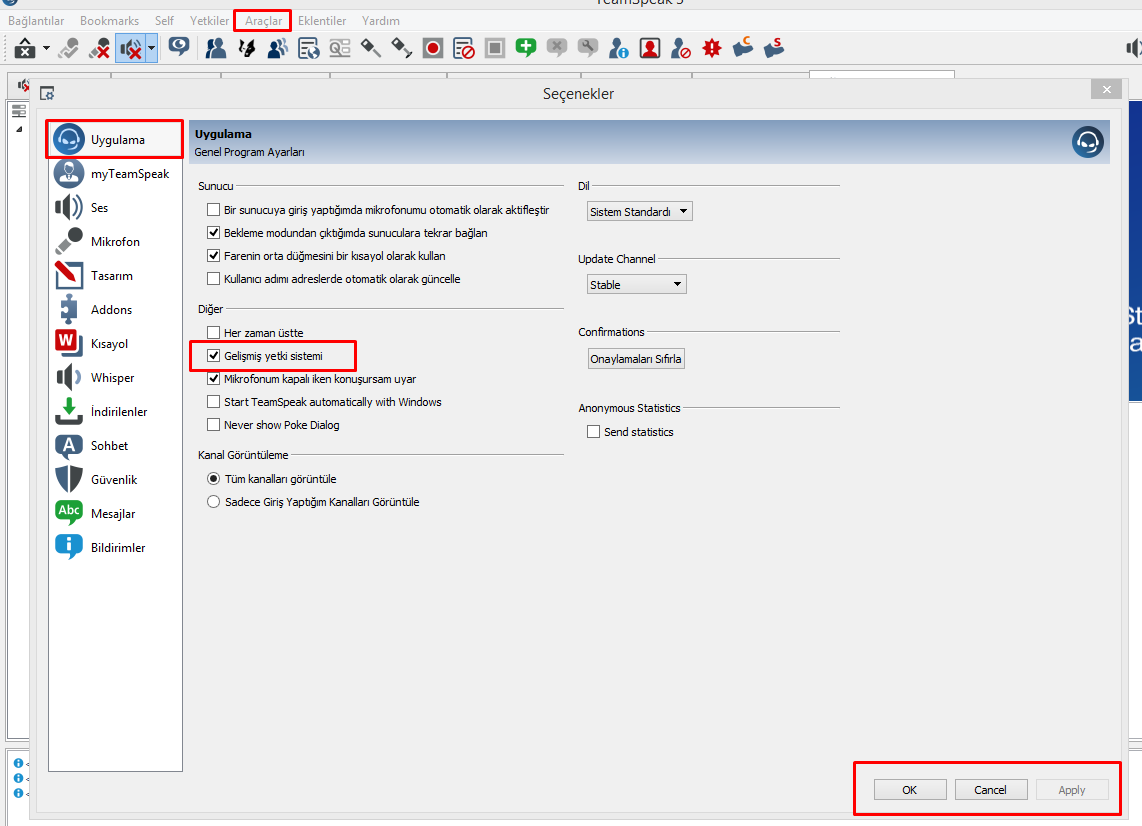Screen dimensions: 1142x826
Task: Toggle the mute speakers toolbar icon
Action: click(x=131, y=48)
